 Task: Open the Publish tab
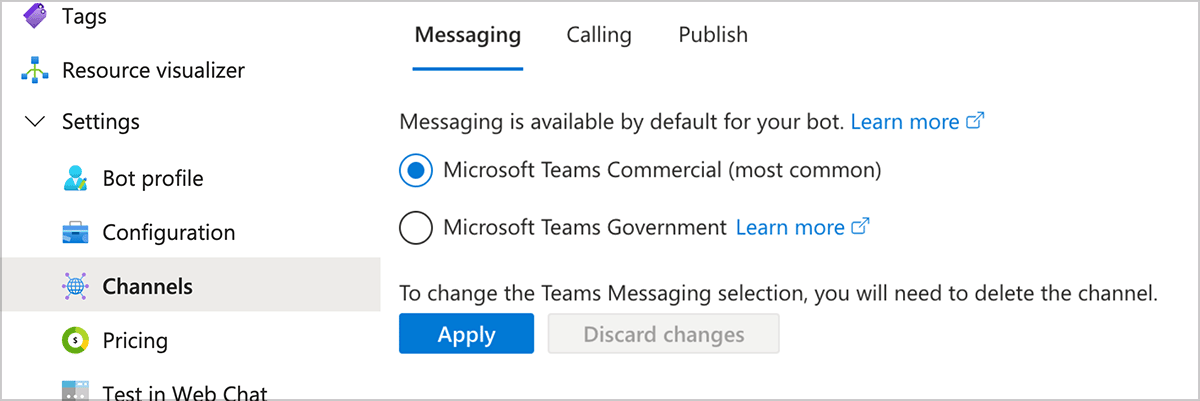[x=713, y=35]
